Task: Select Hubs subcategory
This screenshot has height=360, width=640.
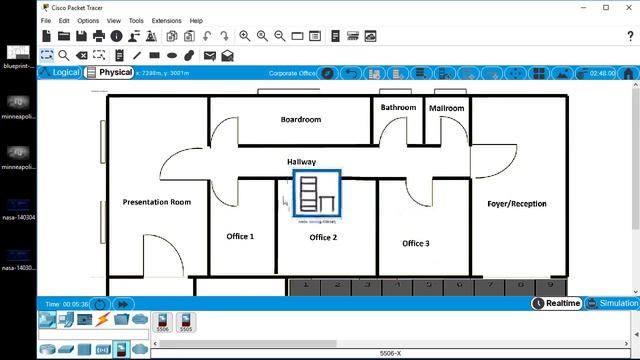Action: click(x=84, y=350)
